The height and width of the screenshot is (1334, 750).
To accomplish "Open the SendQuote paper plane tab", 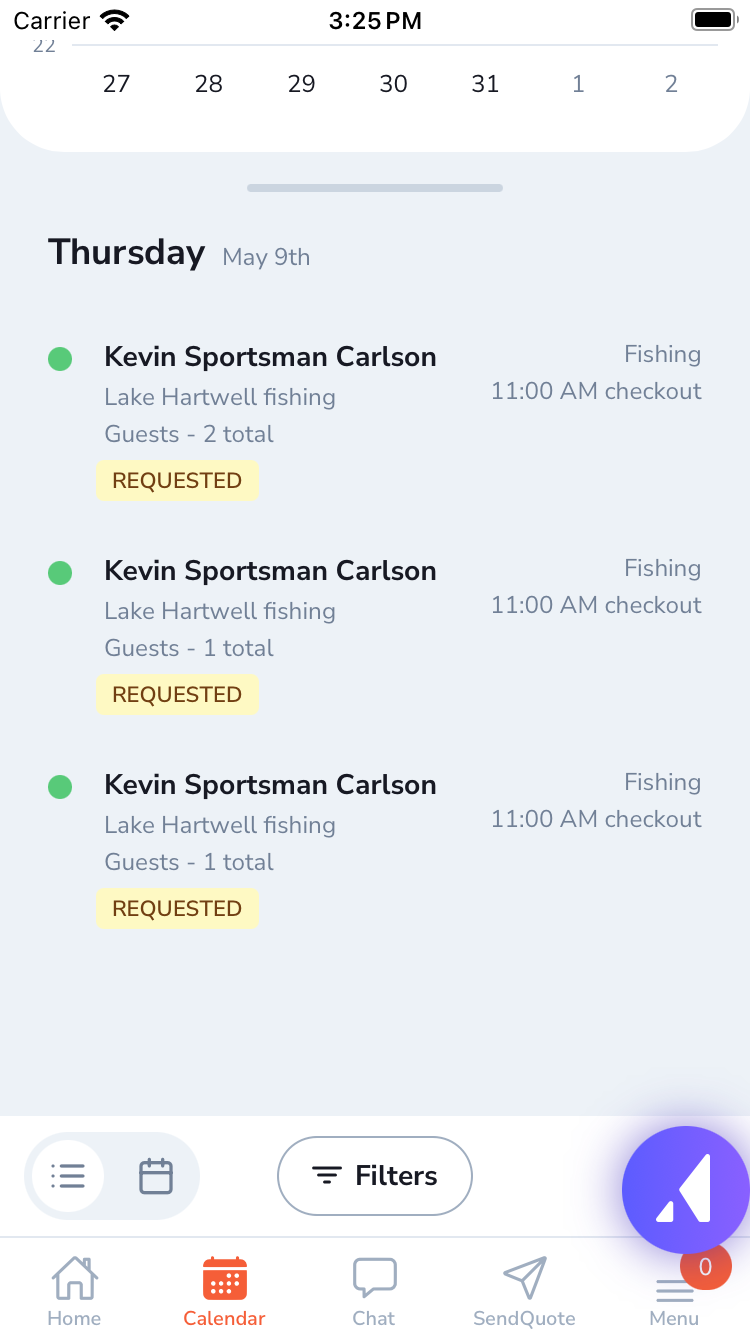I will tap(524, 1291).
